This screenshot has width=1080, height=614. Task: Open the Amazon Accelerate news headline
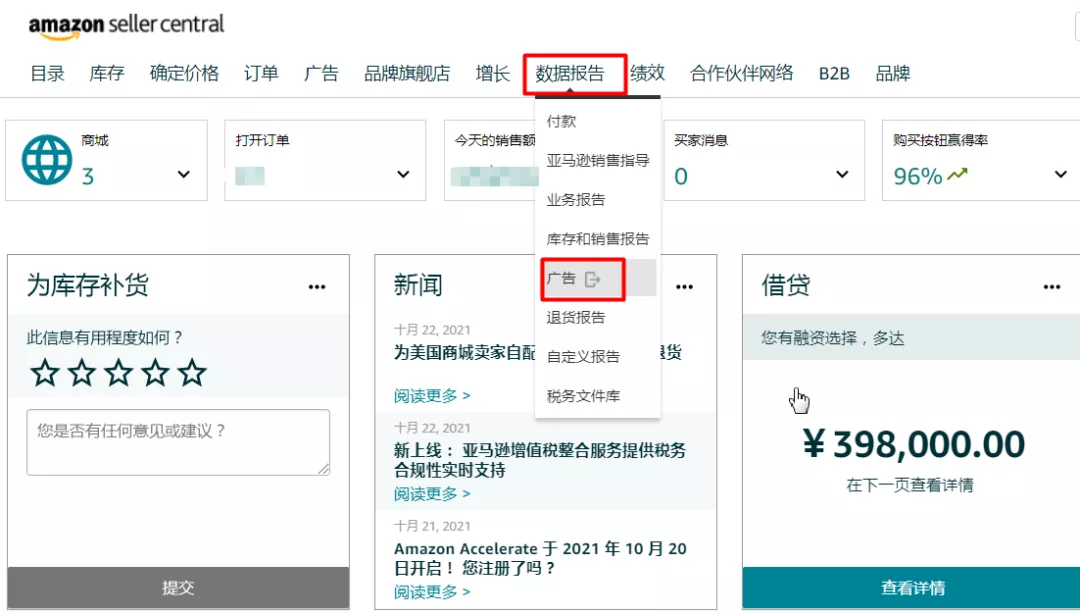[x=540, y=558]
